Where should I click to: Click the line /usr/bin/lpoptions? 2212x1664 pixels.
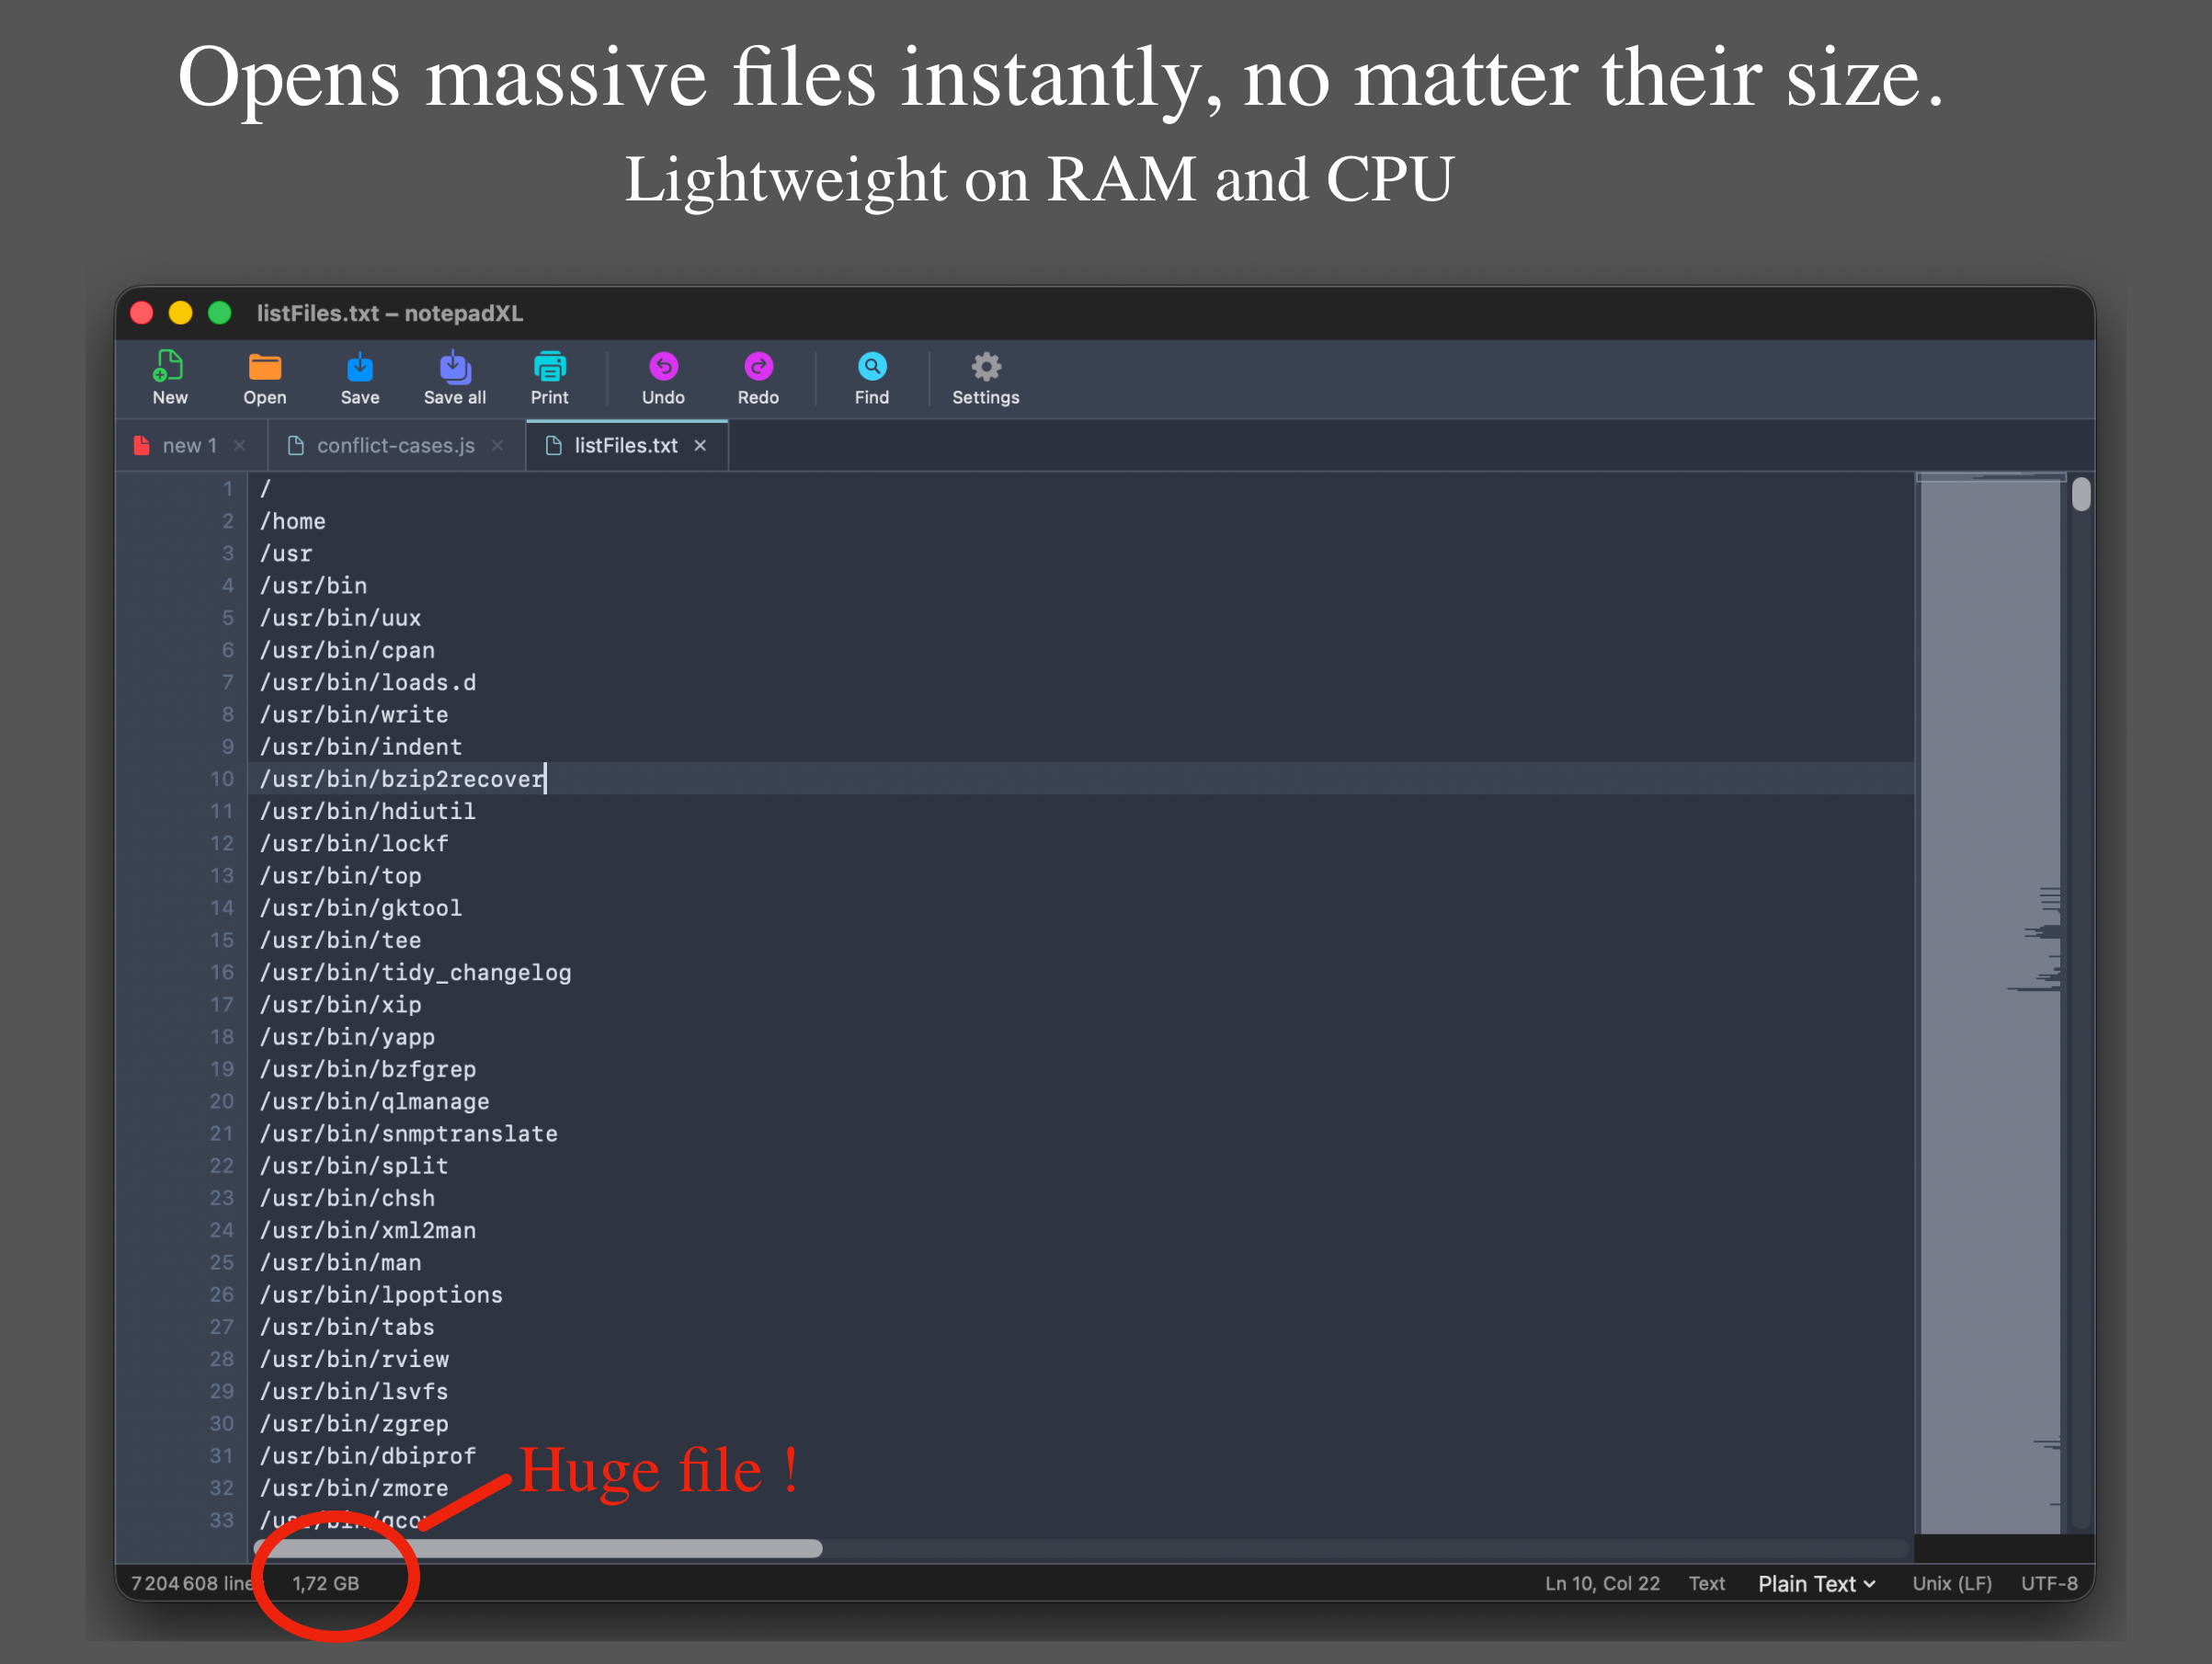click(x=381, y=1294)
